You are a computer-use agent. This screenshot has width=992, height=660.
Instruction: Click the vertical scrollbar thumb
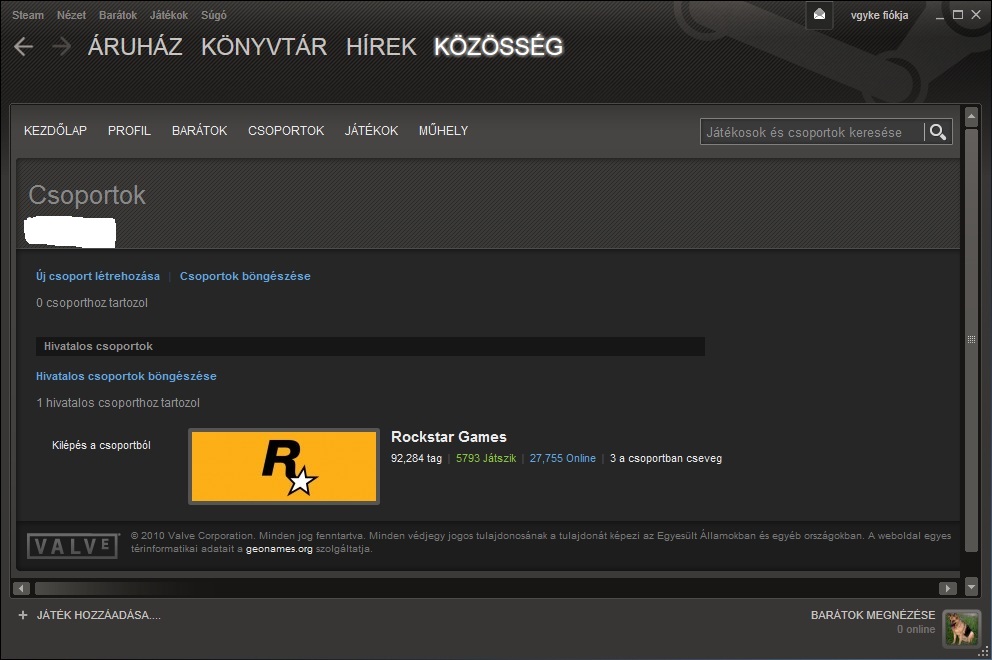(971, 340)
